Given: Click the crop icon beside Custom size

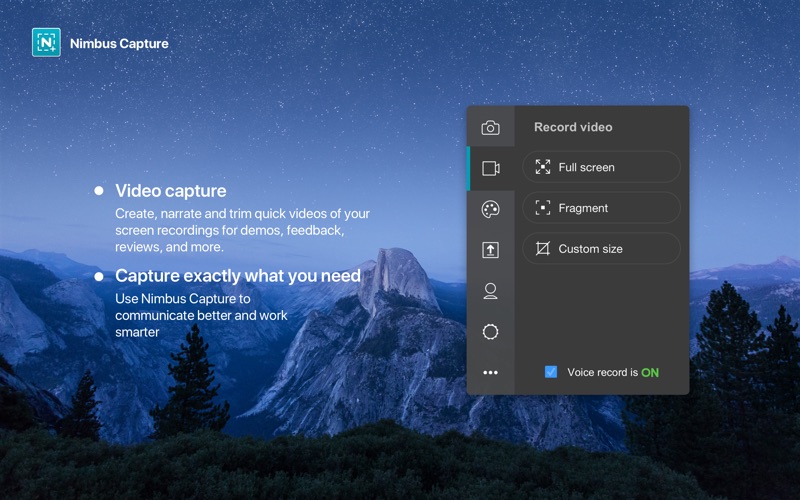Looking at the screenshot, I should pos(543,249).
